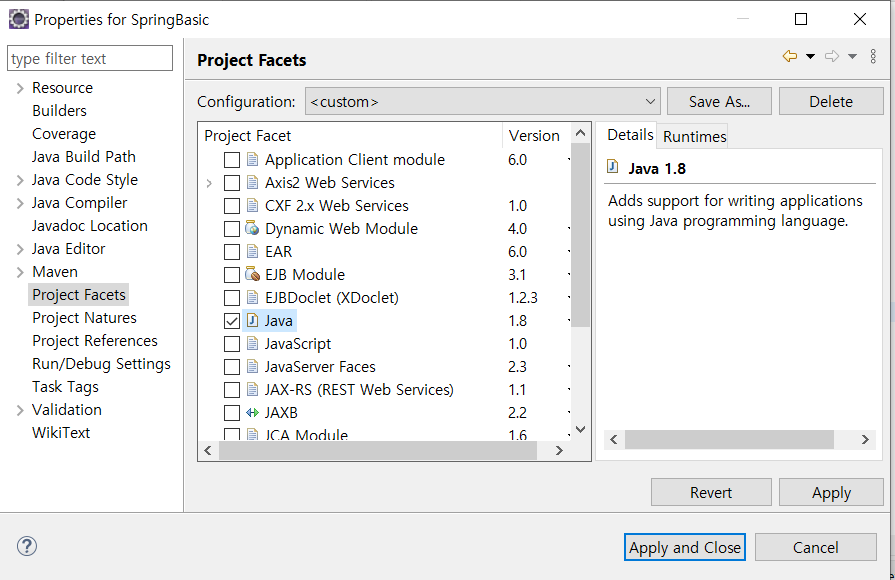
Task: Click the JAX-RS facet document icon
Action: coord(252,389)
